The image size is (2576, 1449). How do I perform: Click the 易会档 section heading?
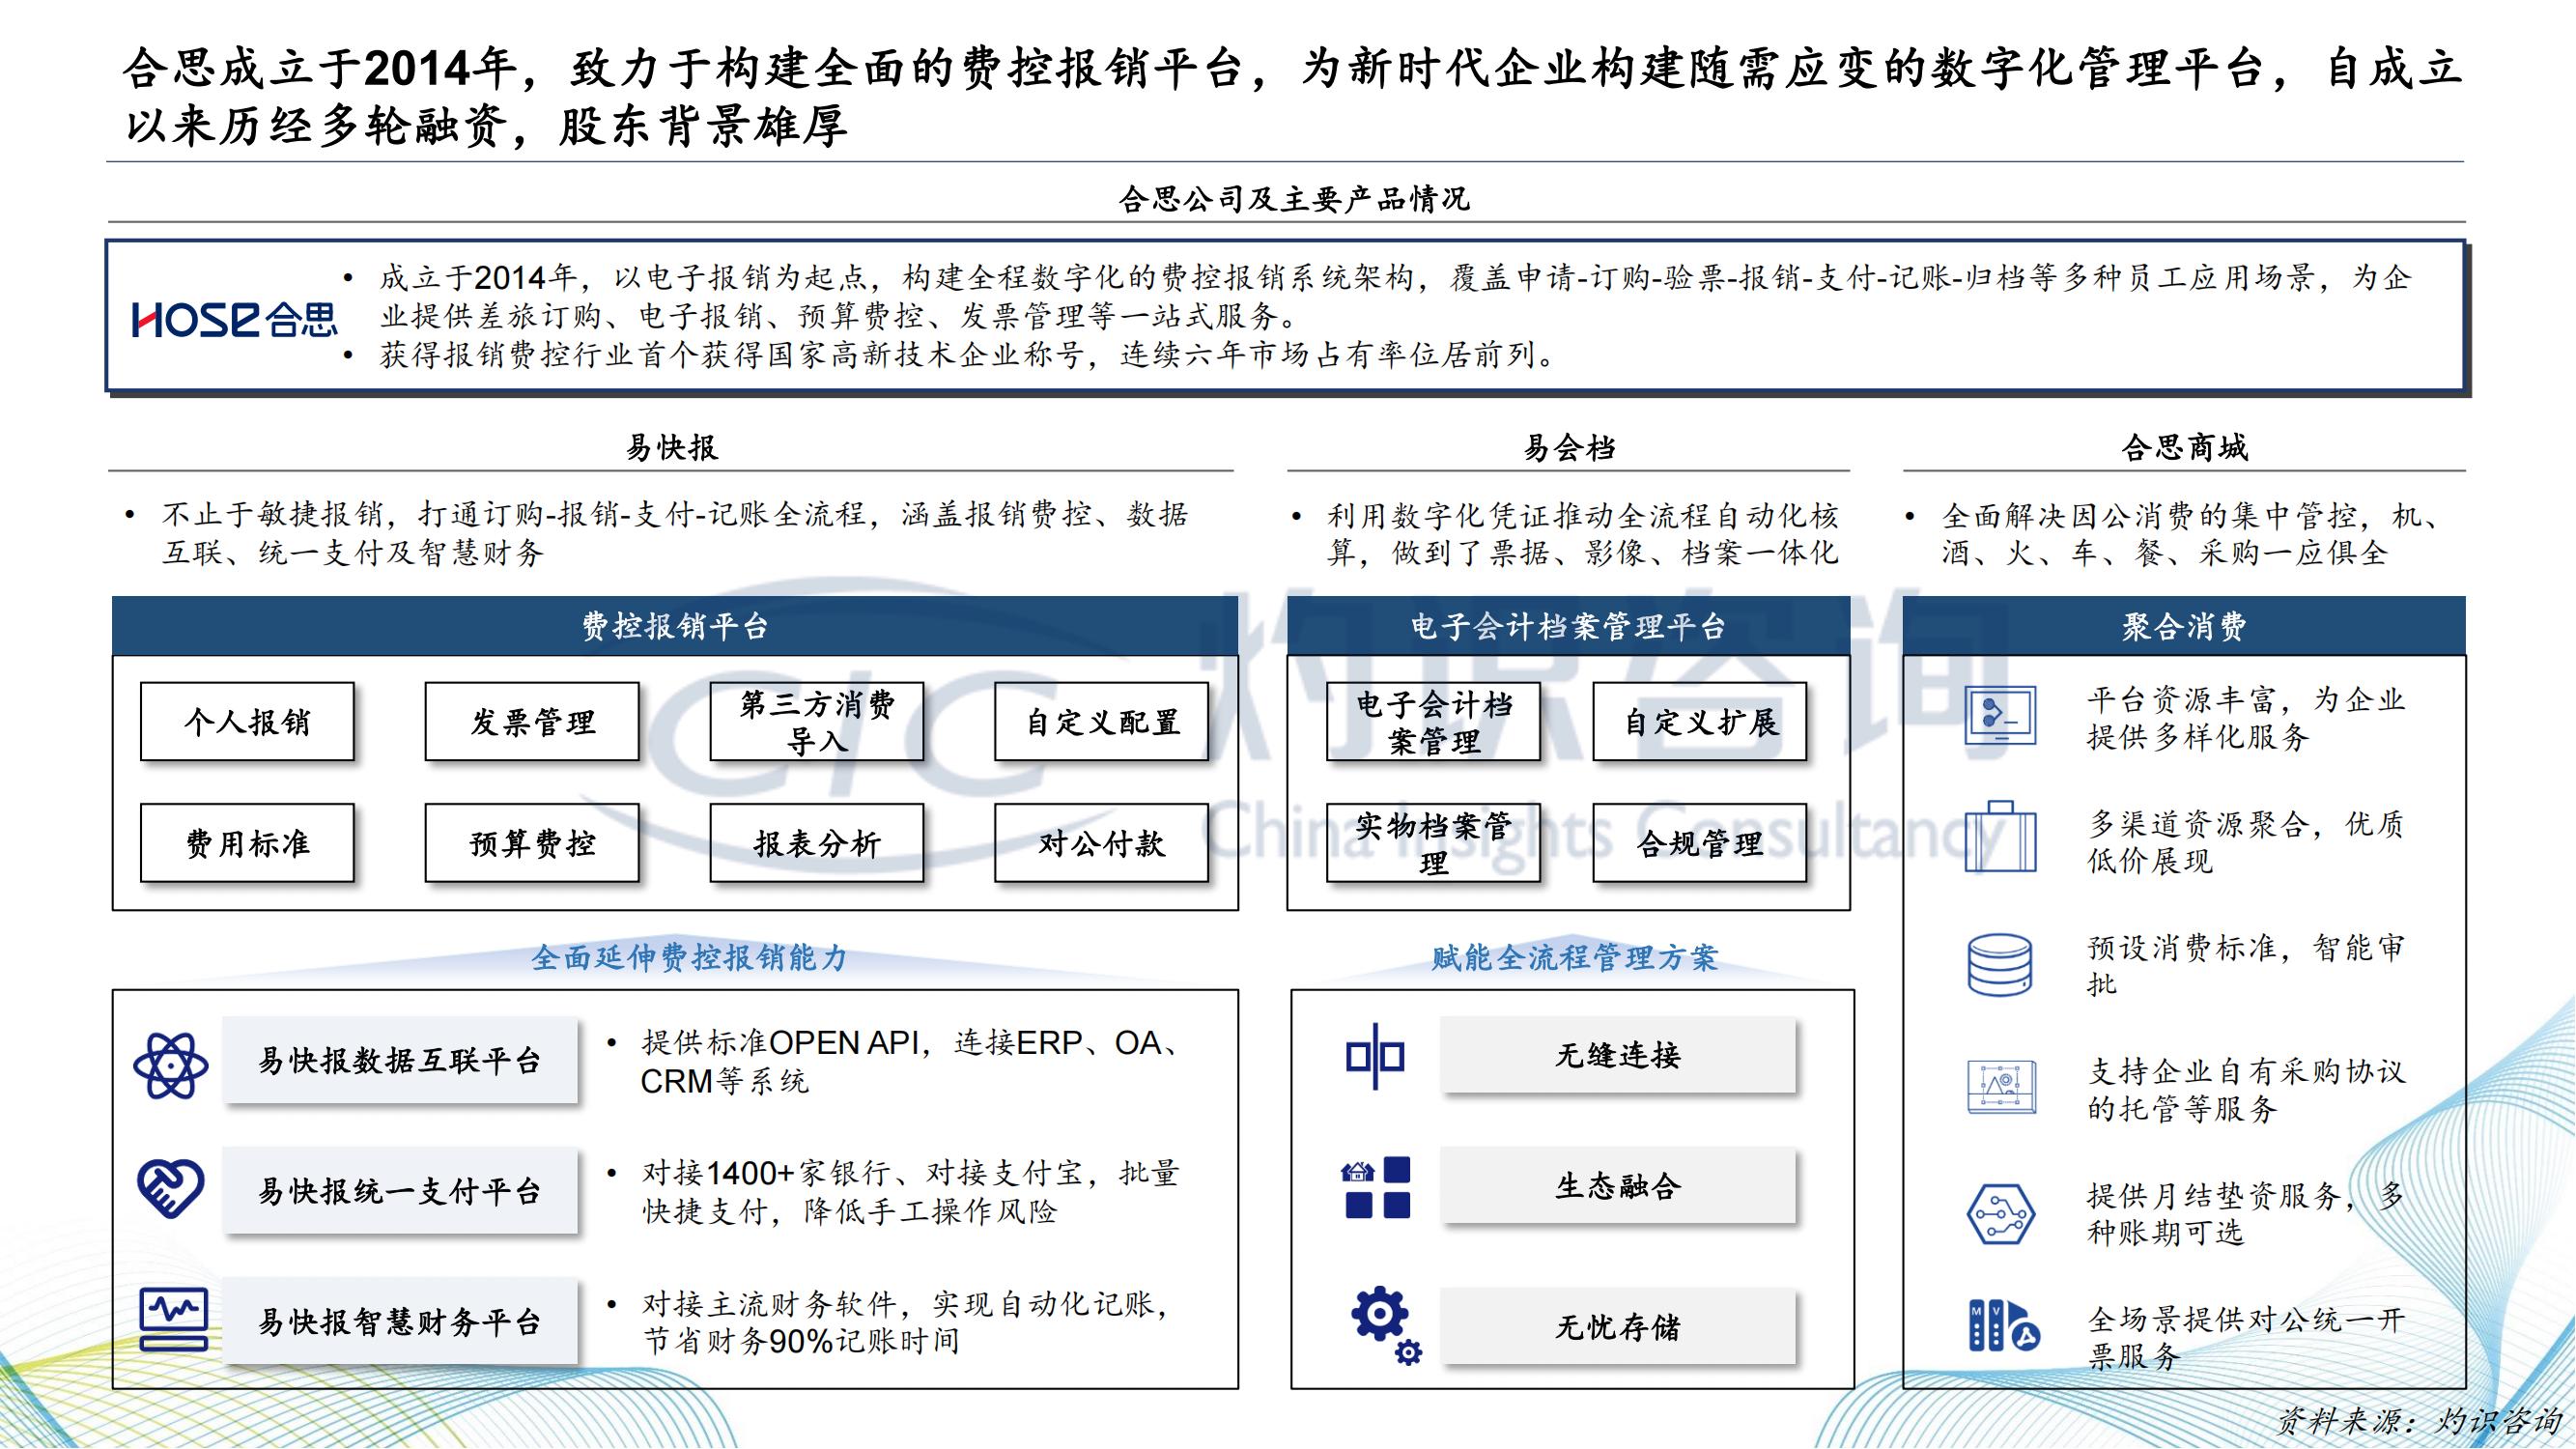pyautogui.click(x=1568, y=447)
